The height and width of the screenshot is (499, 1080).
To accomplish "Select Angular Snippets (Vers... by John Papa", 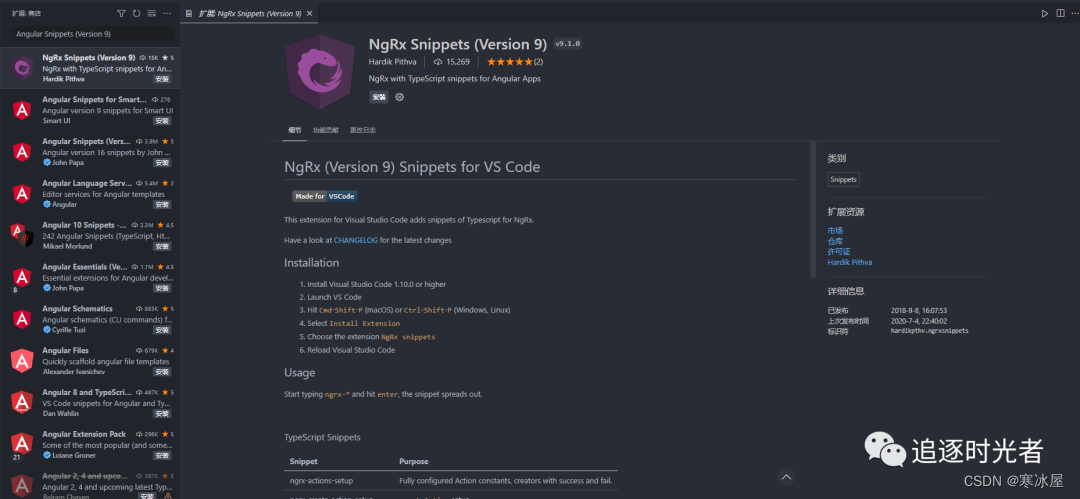I will 90,152.
